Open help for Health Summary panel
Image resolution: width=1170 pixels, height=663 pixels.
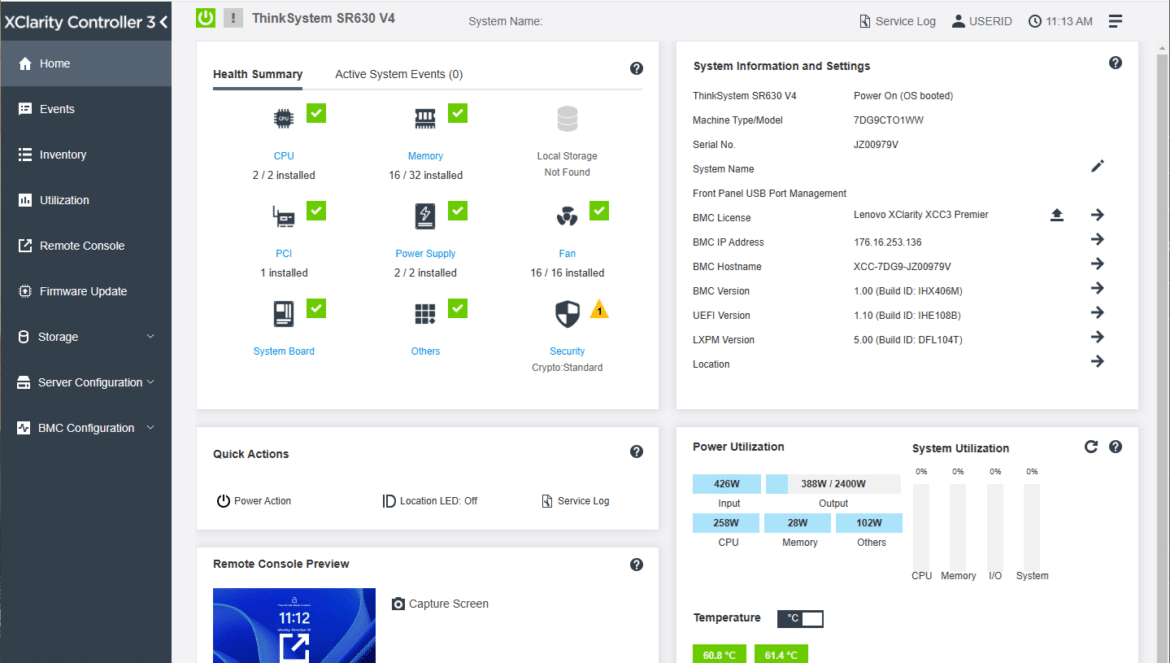636,68
